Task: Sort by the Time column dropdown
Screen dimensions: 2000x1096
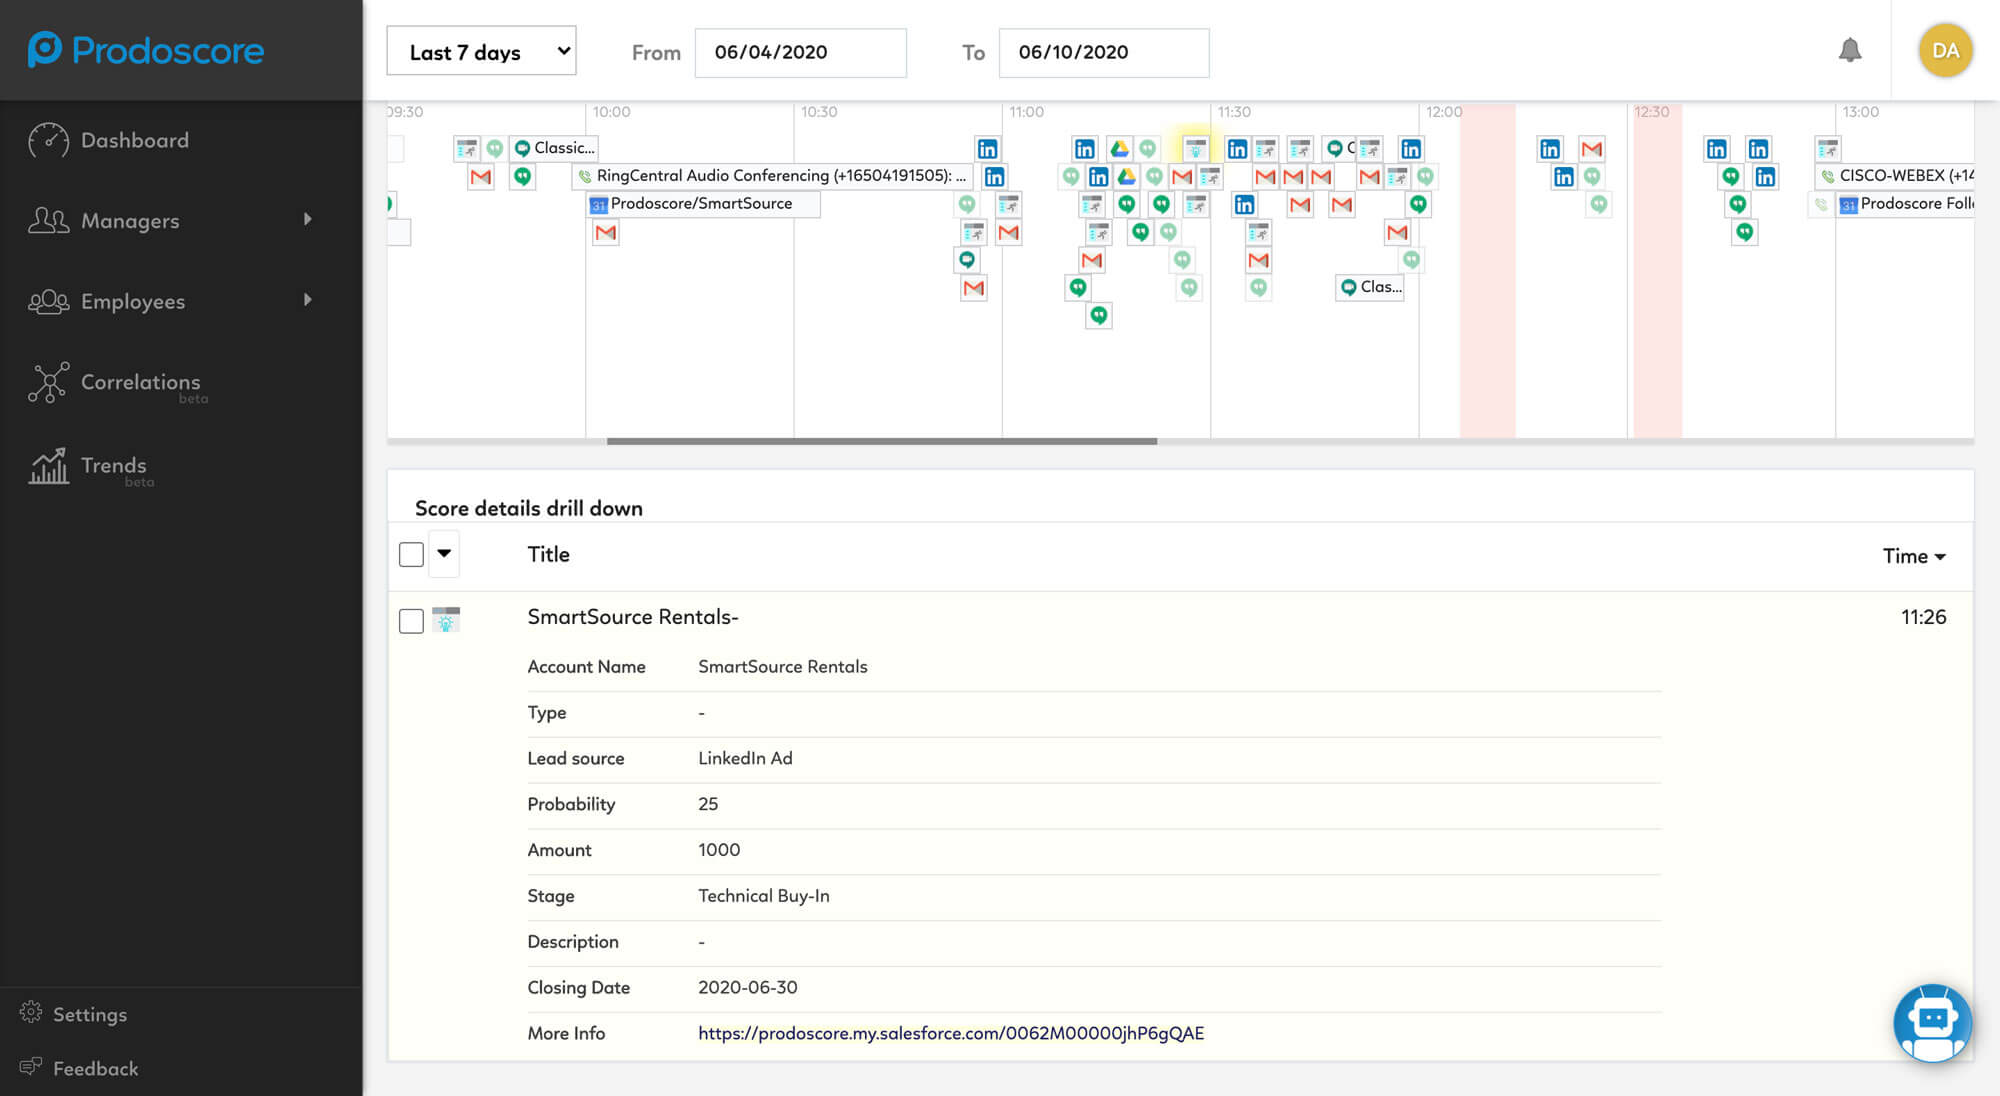Action: 1914,556
